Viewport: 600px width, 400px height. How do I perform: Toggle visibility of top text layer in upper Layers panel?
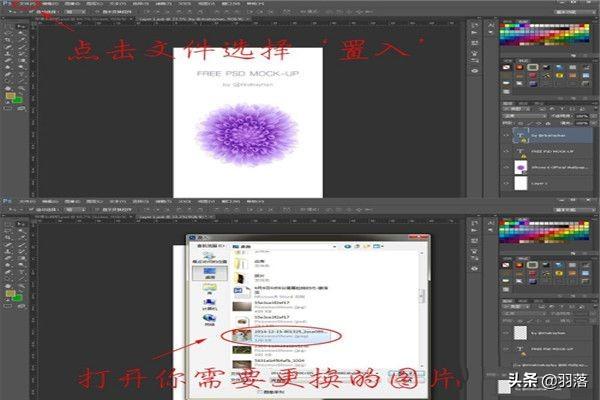[x=506, y=134]
